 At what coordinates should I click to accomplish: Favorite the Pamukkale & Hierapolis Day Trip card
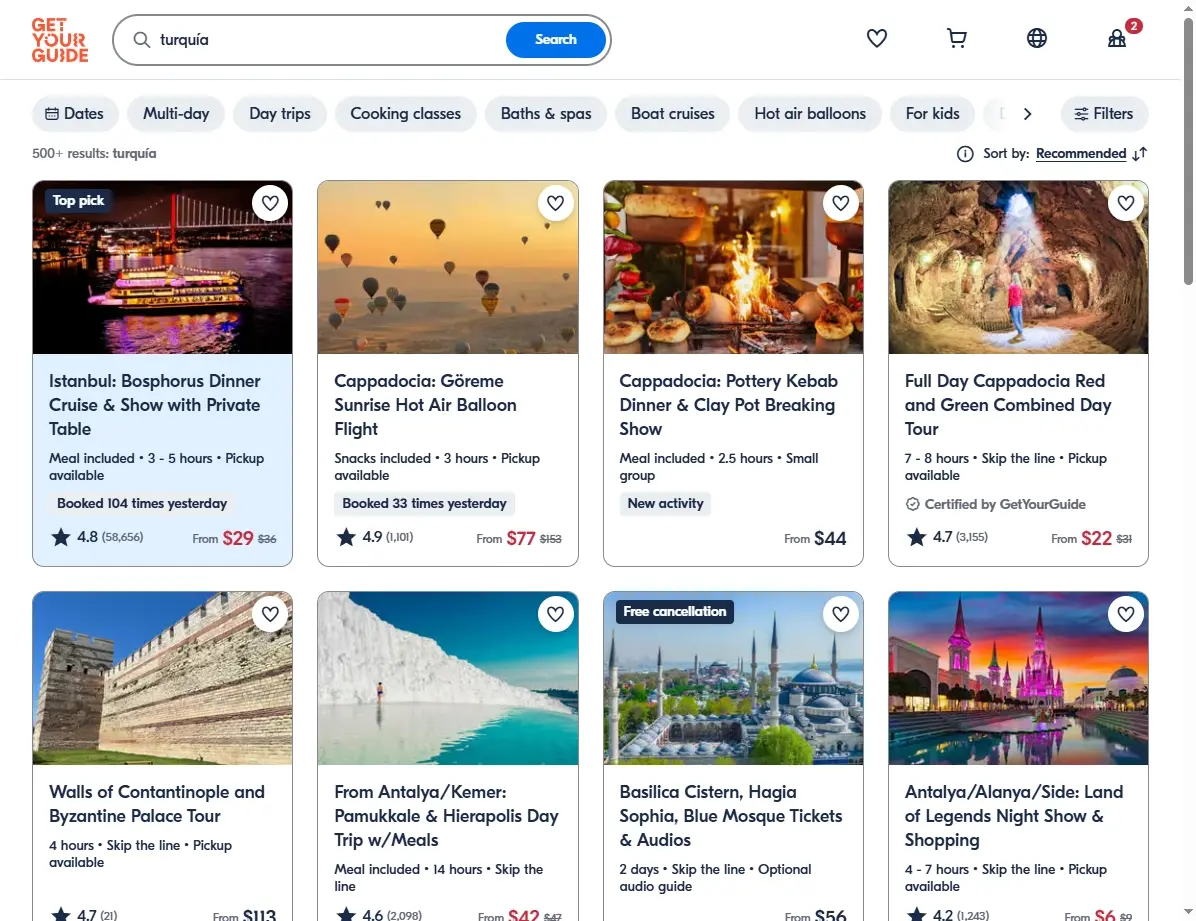[x=555, y=614]
